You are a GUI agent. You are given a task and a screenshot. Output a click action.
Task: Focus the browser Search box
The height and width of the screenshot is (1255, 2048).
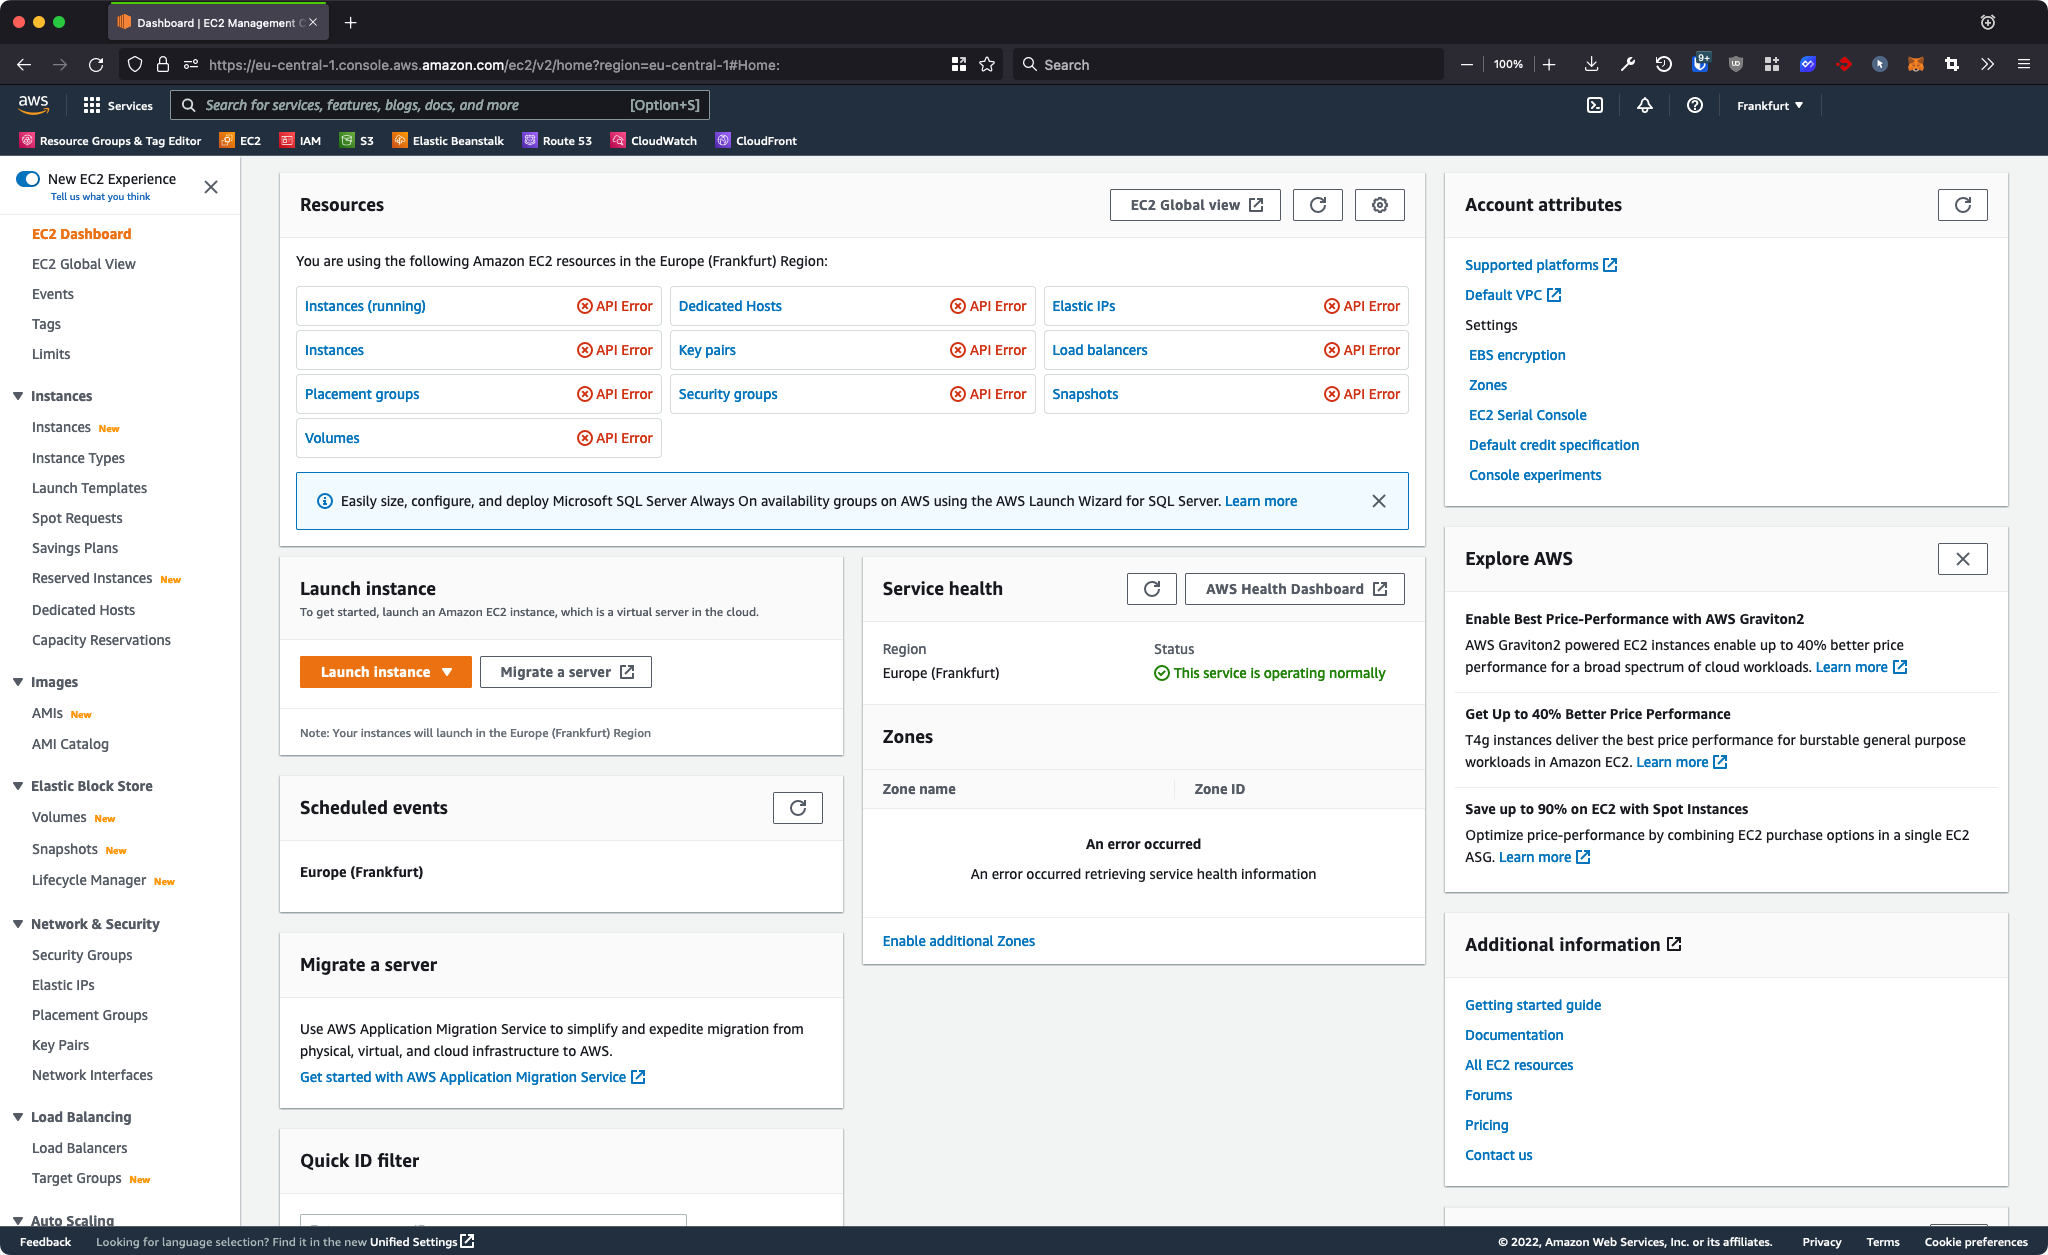[x=1228, y=65]
